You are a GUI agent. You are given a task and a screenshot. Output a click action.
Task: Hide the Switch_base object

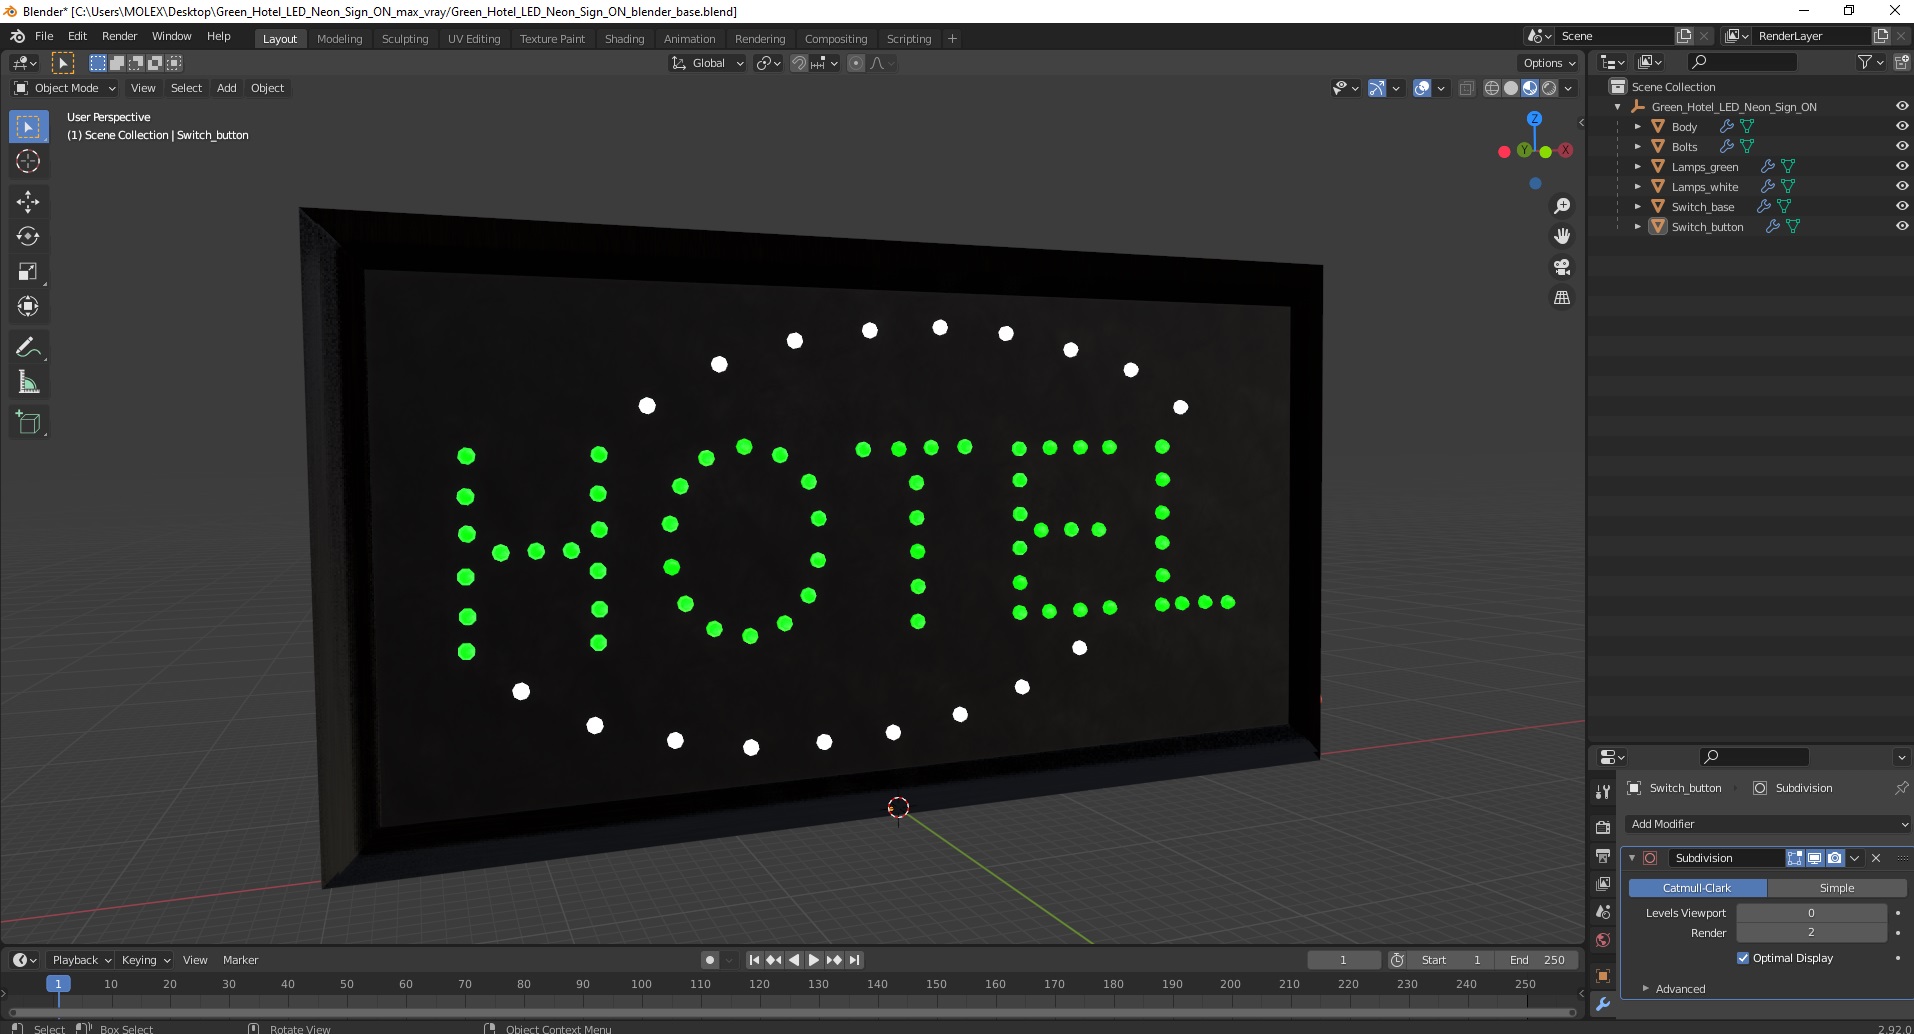(1902, 206)
